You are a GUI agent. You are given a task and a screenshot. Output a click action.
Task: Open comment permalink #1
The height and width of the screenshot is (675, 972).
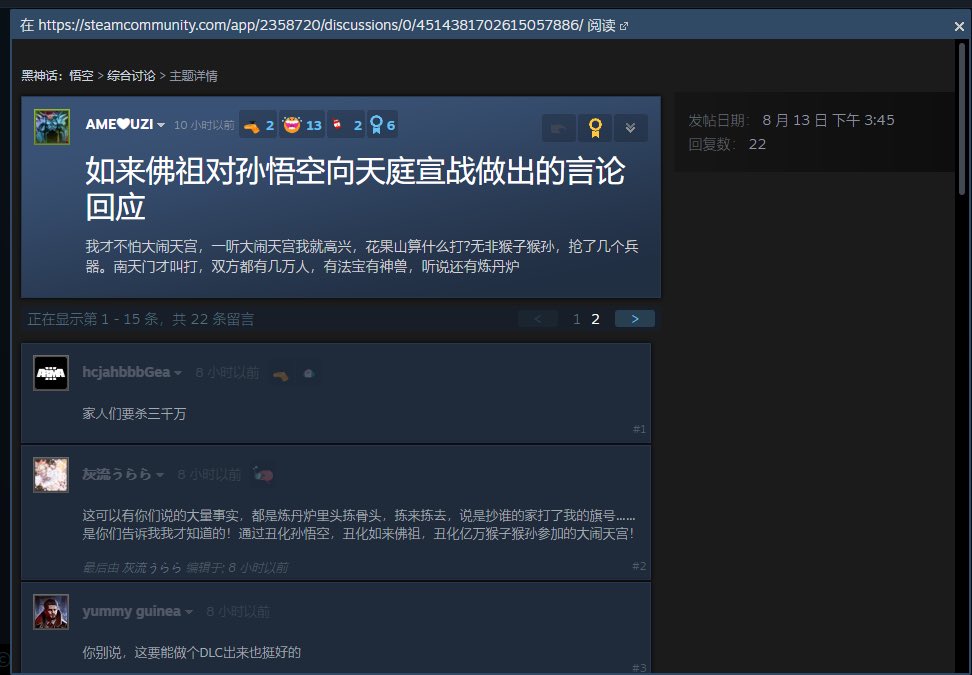coord(639,429)
